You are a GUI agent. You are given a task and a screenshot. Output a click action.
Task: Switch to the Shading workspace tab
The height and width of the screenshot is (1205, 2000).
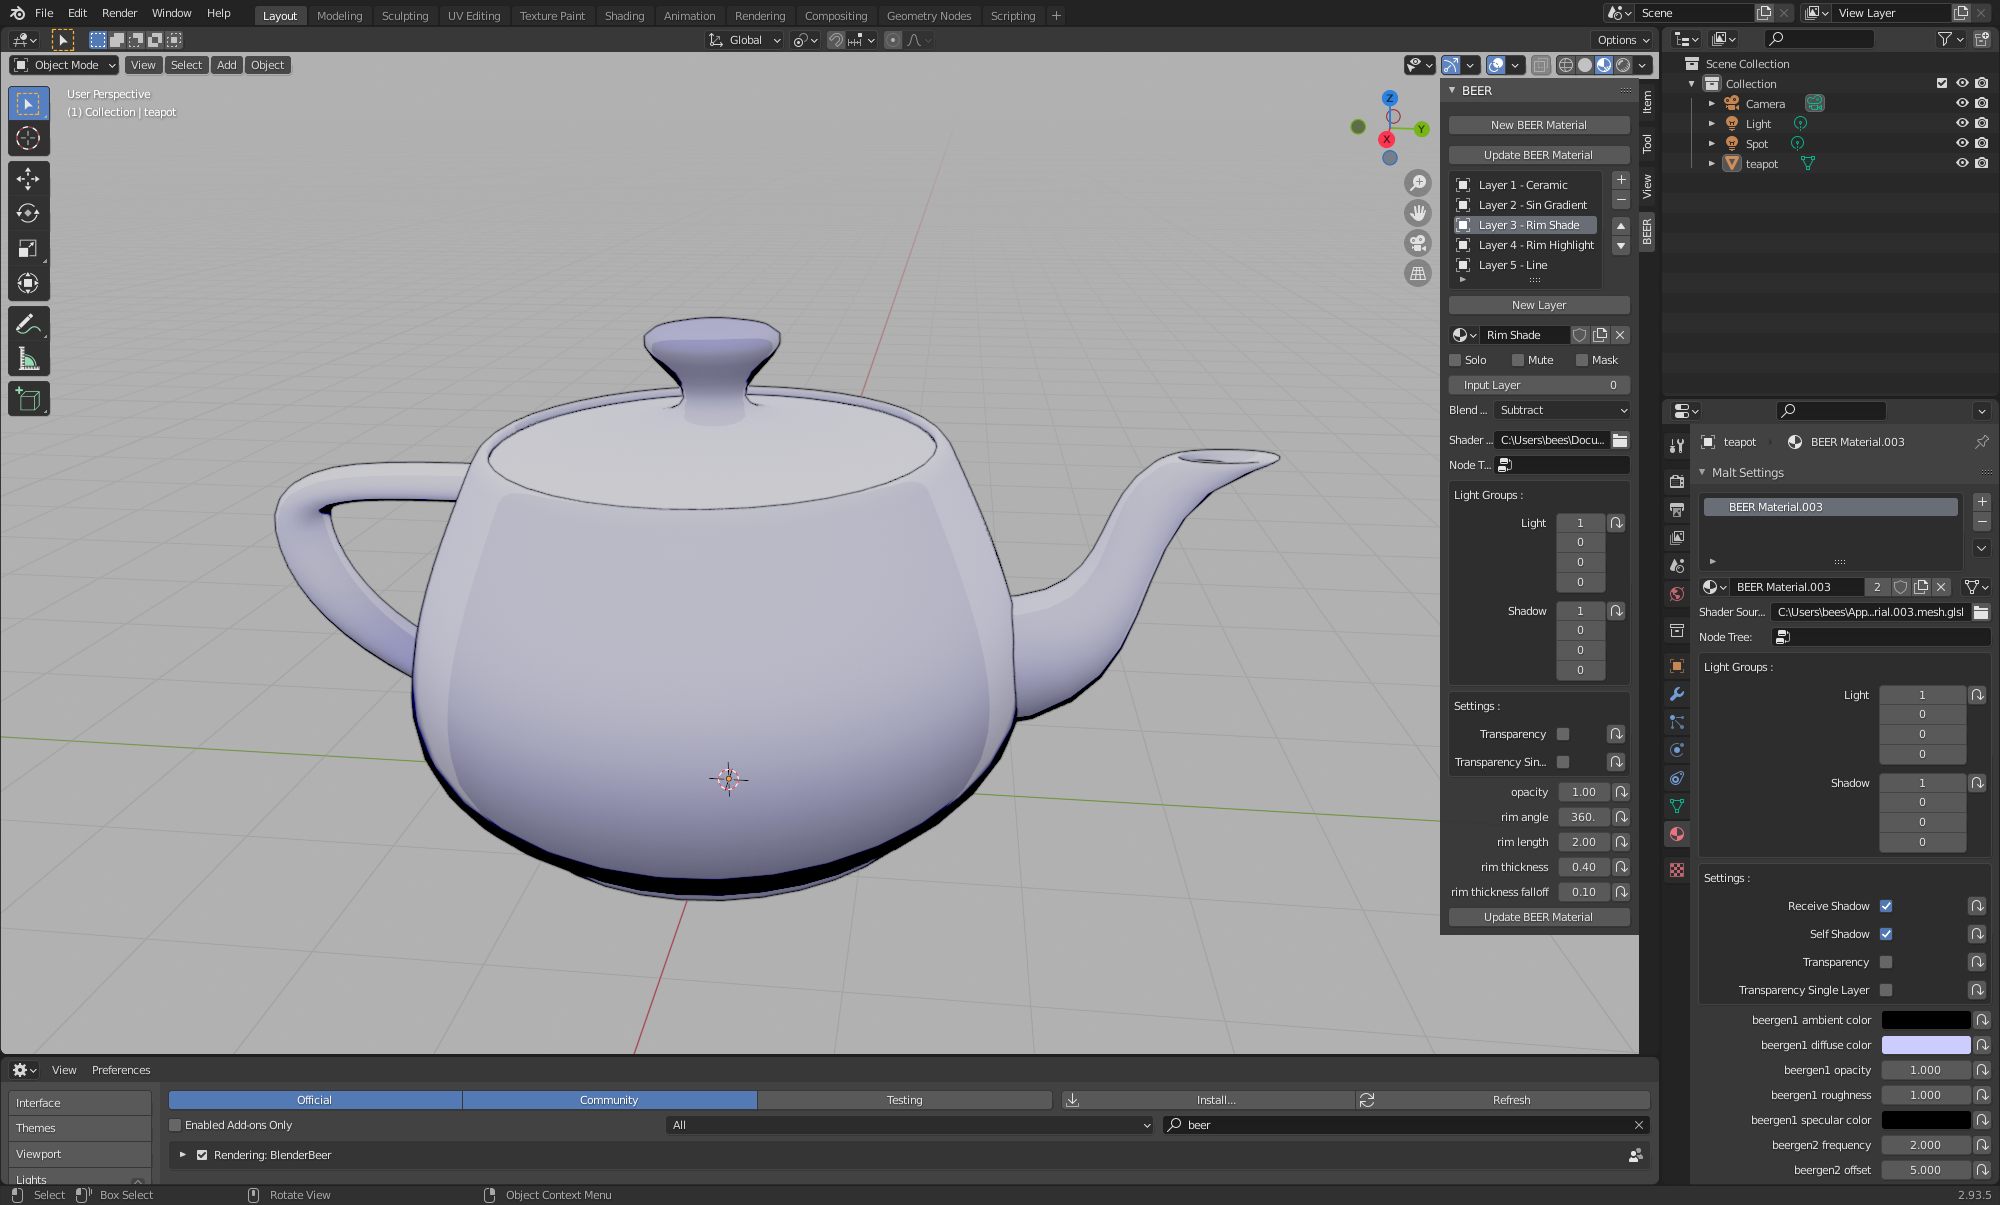(x=624, y=15)
